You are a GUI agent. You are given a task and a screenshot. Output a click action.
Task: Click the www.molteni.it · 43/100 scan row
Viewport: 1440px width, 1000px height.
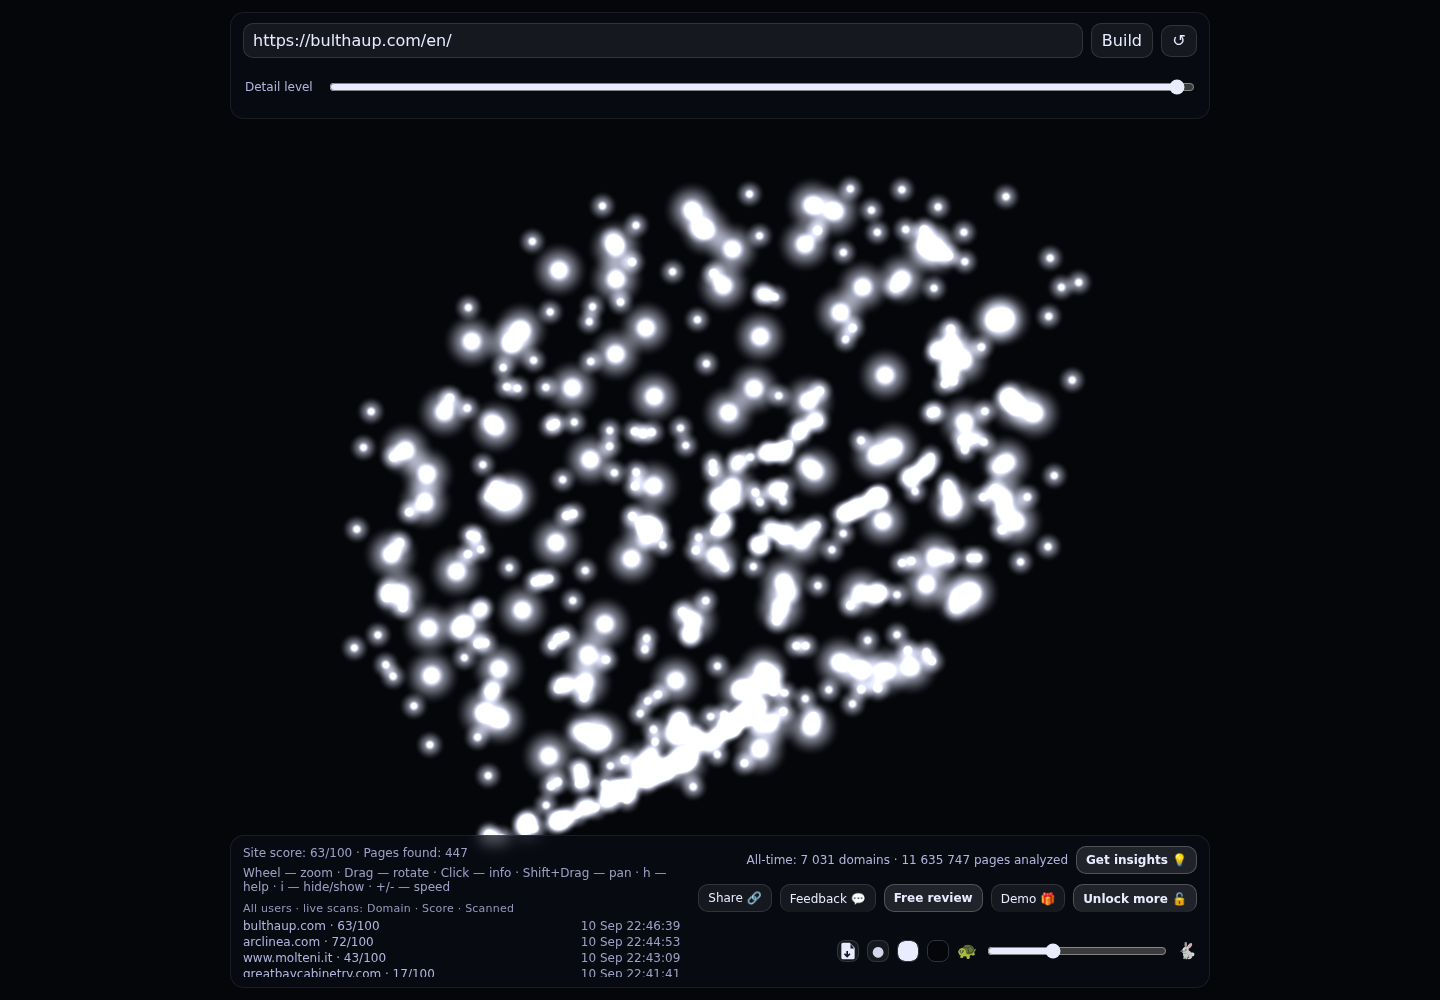(x=461, y=958)
